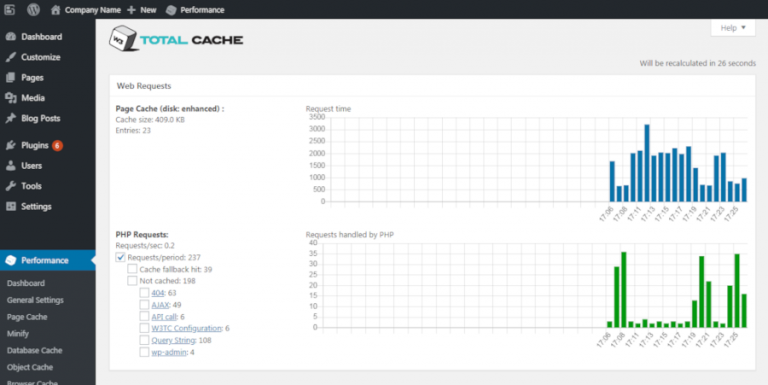Open the Company Name home icon
Screen dimensions: 768x385
[55, 10]
